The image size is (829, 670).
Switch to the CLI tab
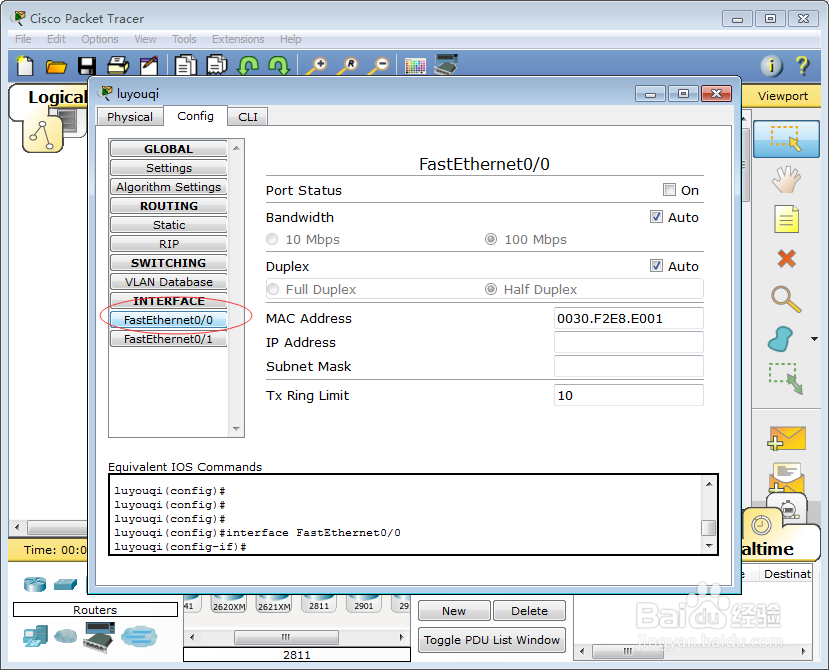247,117
